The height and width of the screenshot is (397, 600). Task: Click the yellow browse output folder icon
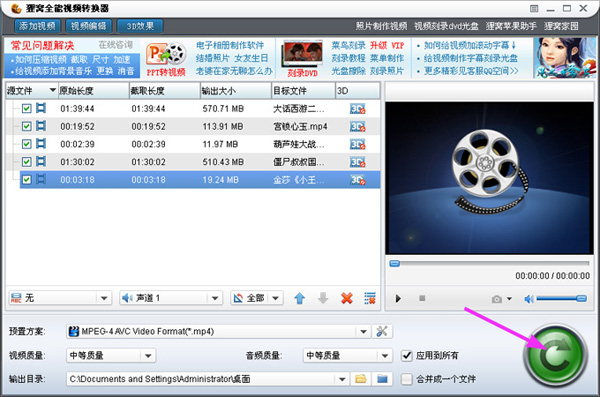click(x=360, y=379)
